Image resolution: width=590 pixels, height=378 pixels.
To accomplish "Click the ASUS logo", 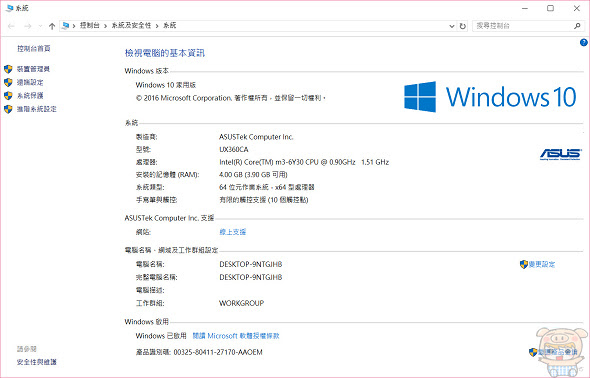I will (561, 154).
